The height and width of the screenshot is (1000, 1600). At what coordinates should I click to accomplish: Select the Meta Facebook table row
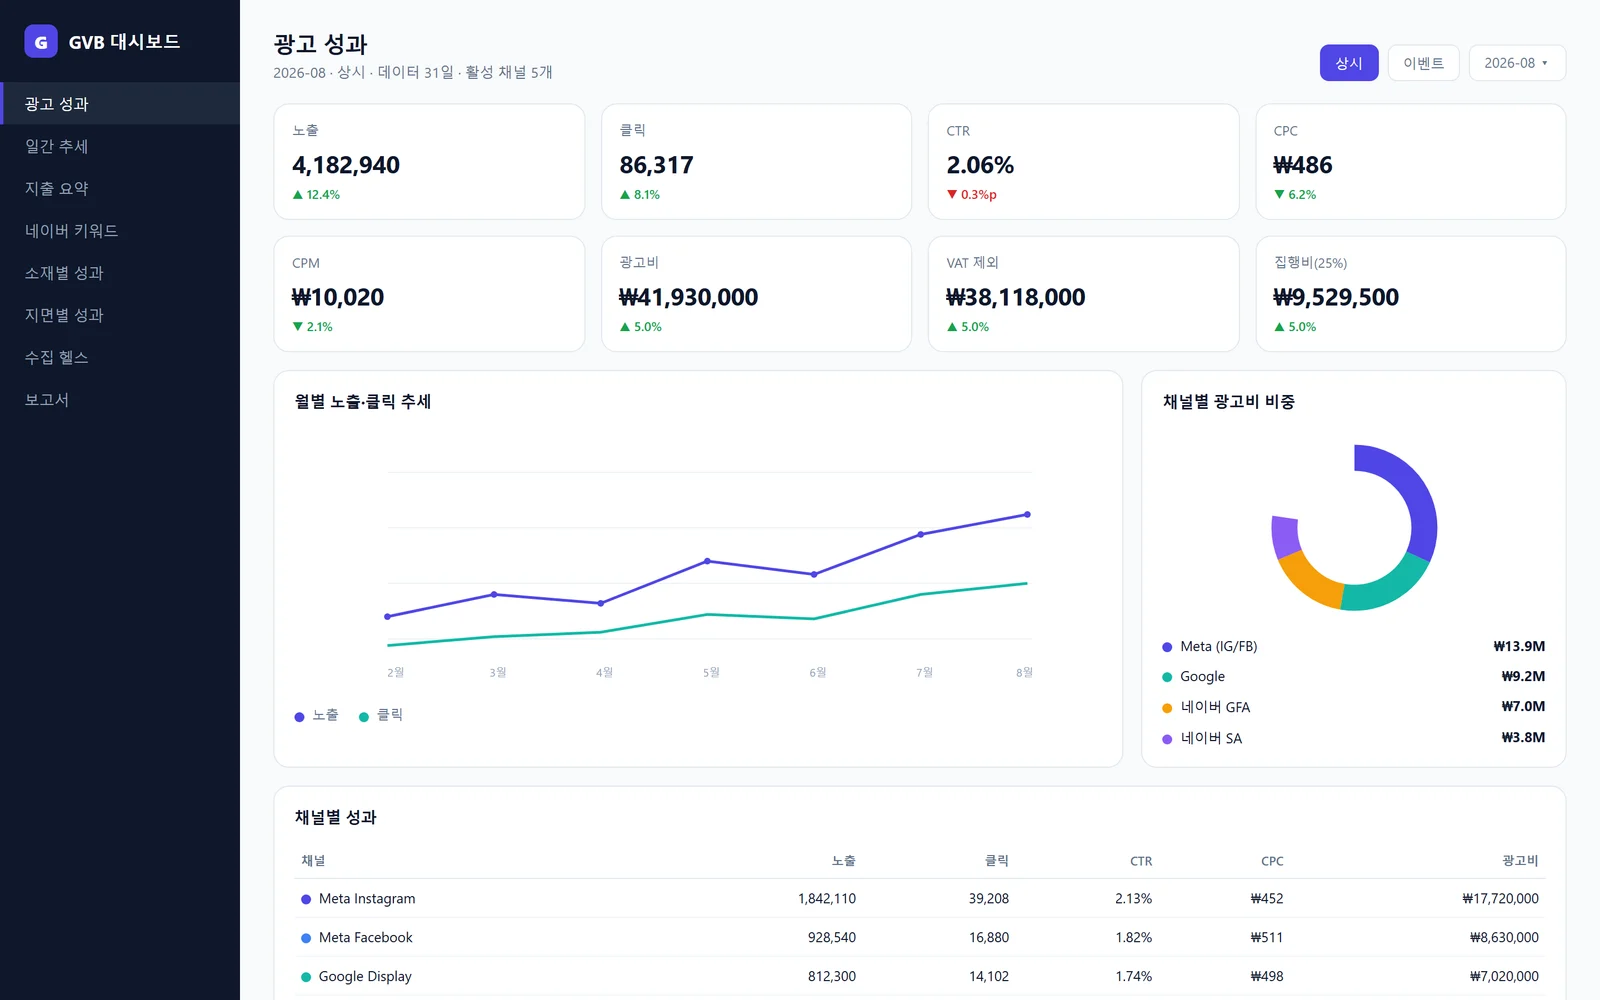coord(920,938)
